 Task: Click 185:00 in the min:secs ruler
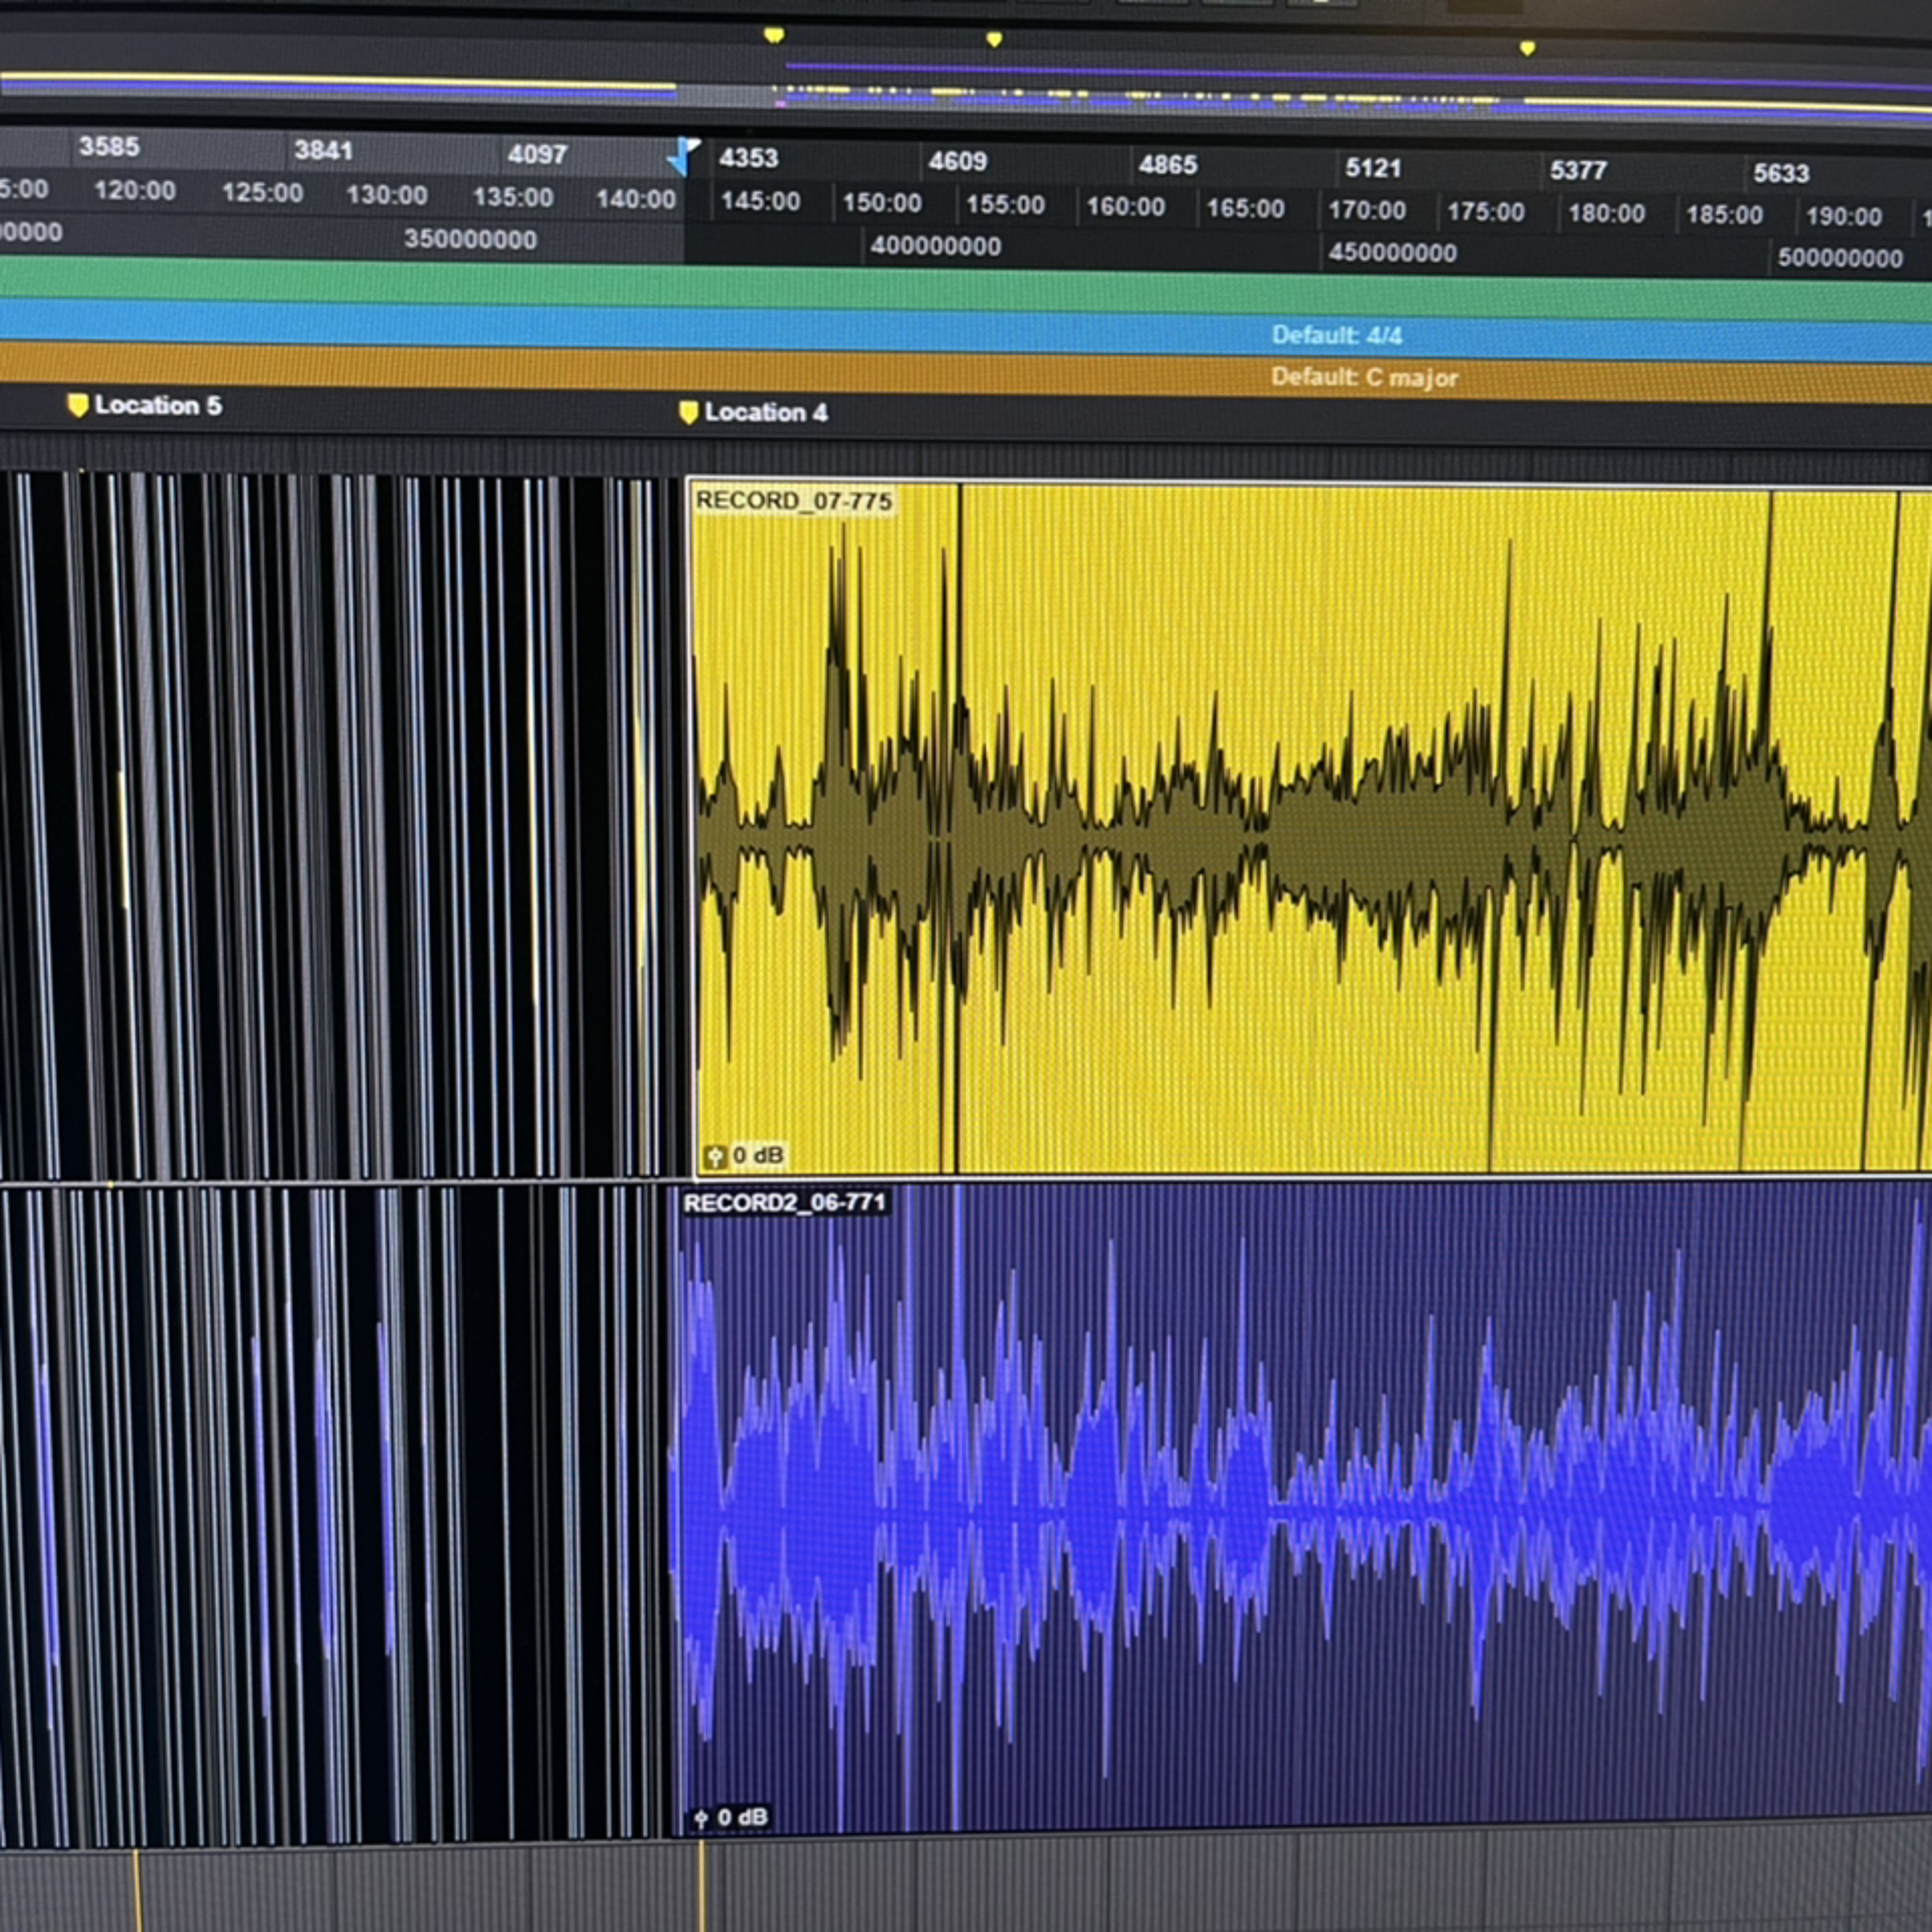click(1724, 215)
